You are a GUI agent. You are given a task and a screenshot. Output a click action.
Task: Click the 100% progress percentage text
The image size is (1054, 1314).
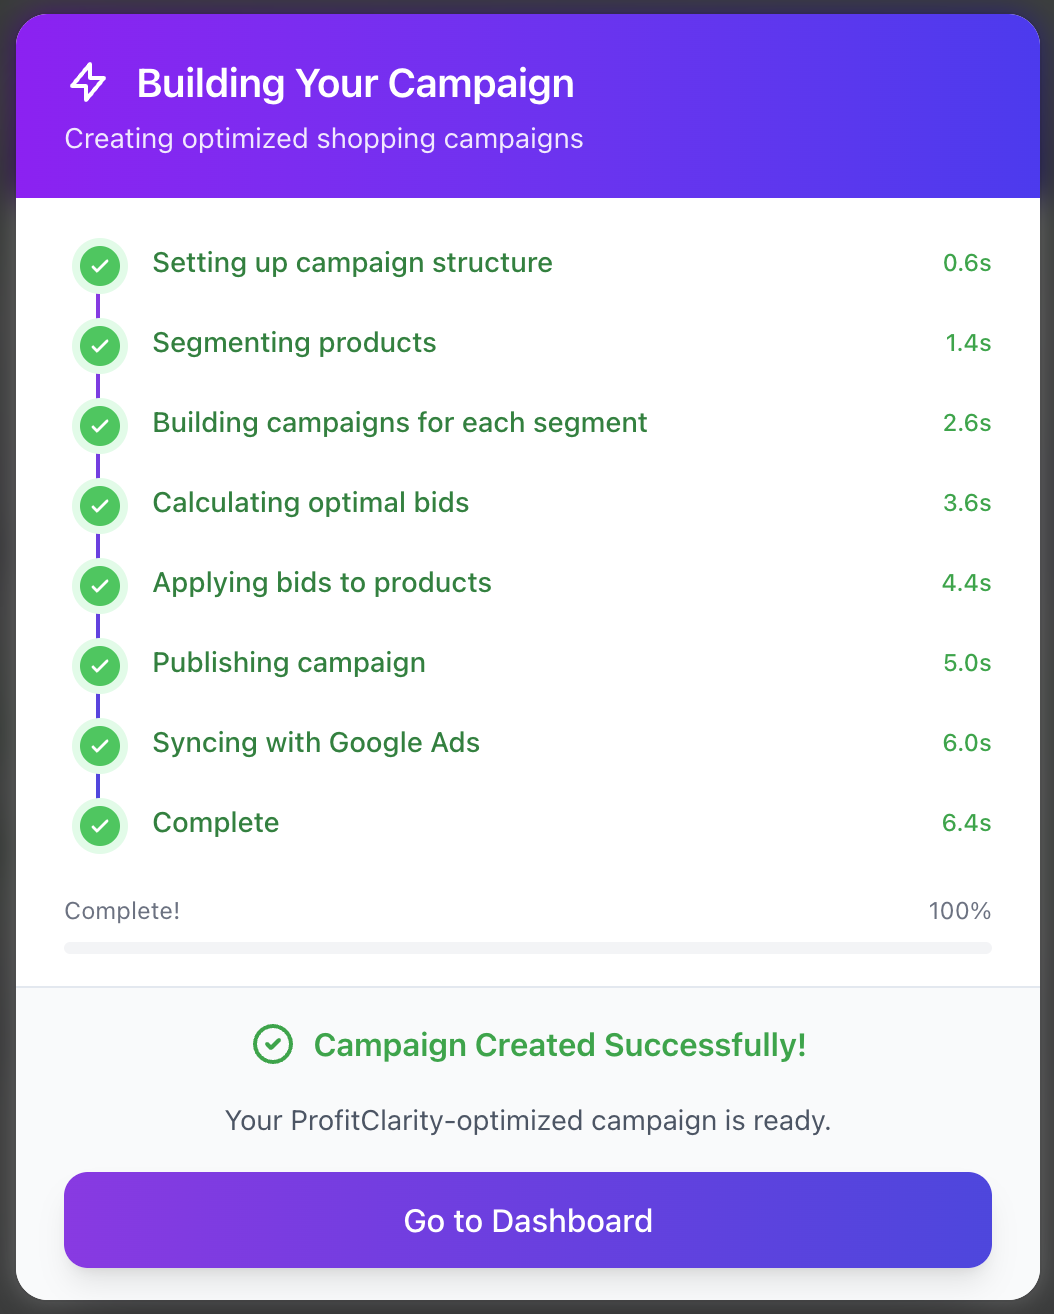pyautogui.click(x=959, y=911)
